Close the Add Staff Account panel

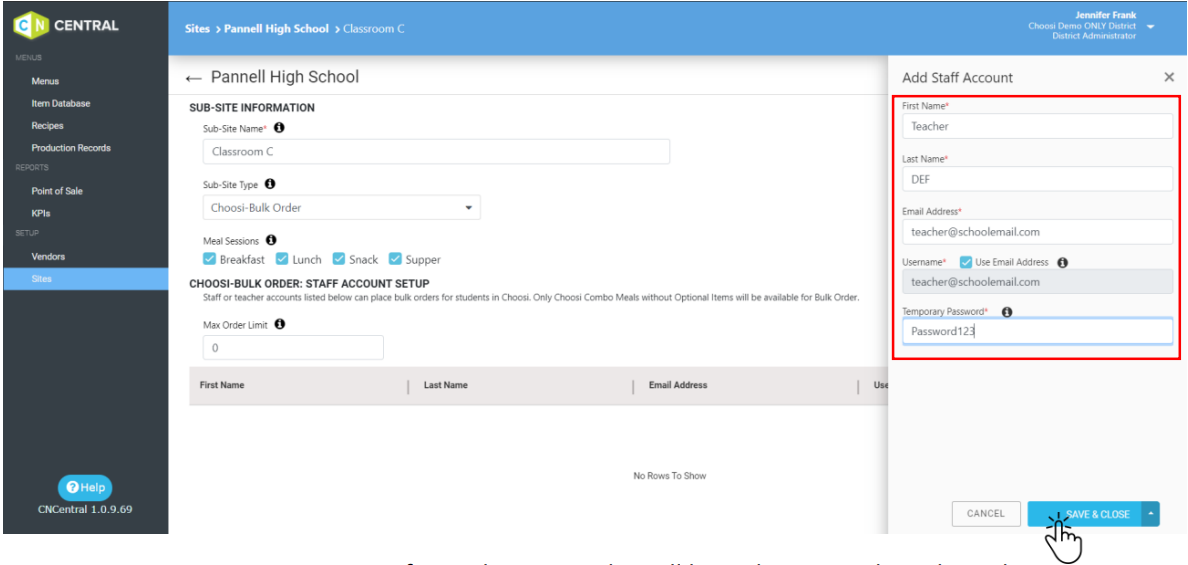[x=1168, y=77]
